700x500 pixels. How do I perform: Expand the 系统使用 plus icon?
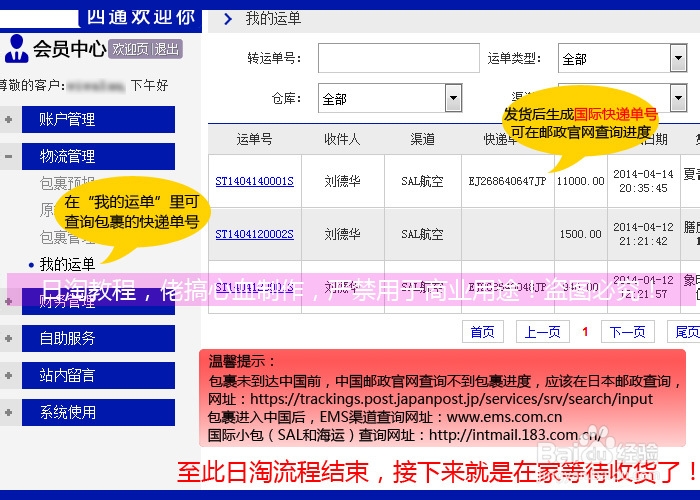pyautogui.click(x=8, y=412)
